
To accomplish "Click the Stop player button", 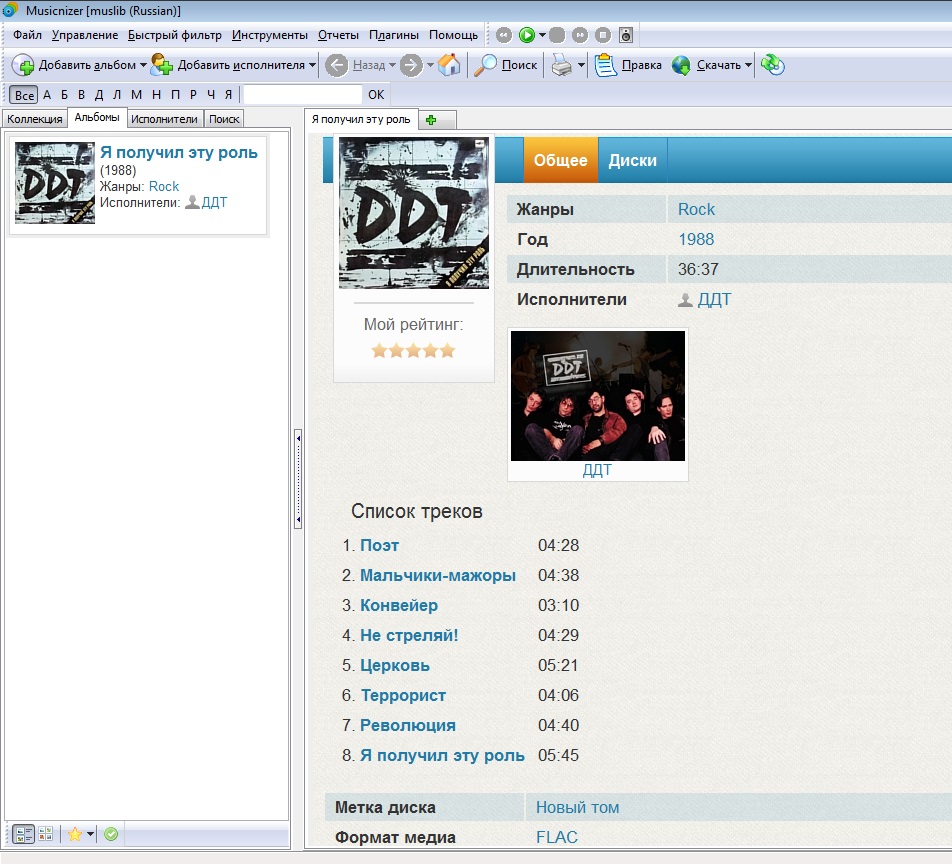I will pos(603,35).
